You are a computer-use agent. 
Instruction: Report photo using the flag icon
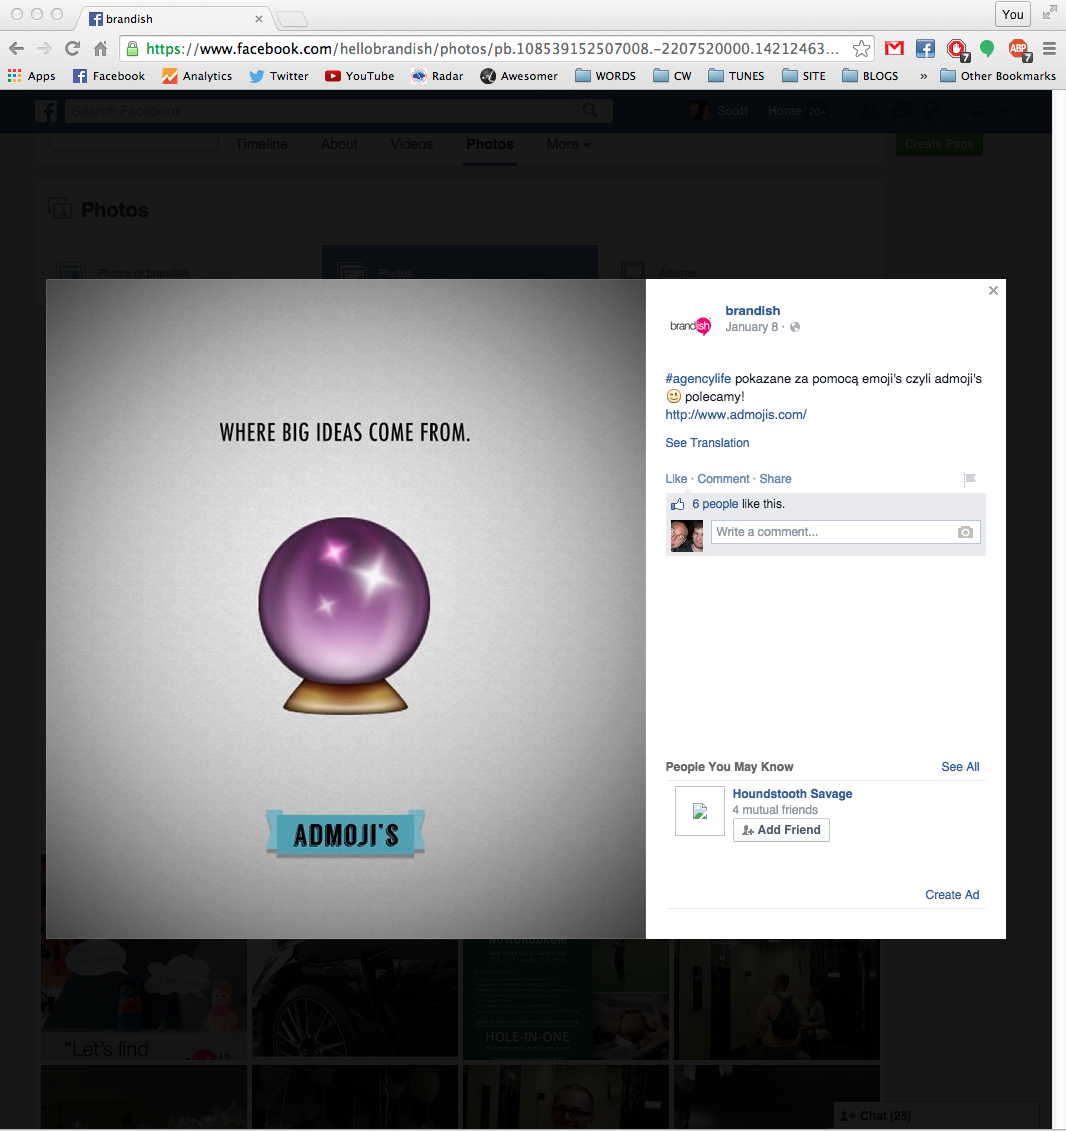click(969, 479)
